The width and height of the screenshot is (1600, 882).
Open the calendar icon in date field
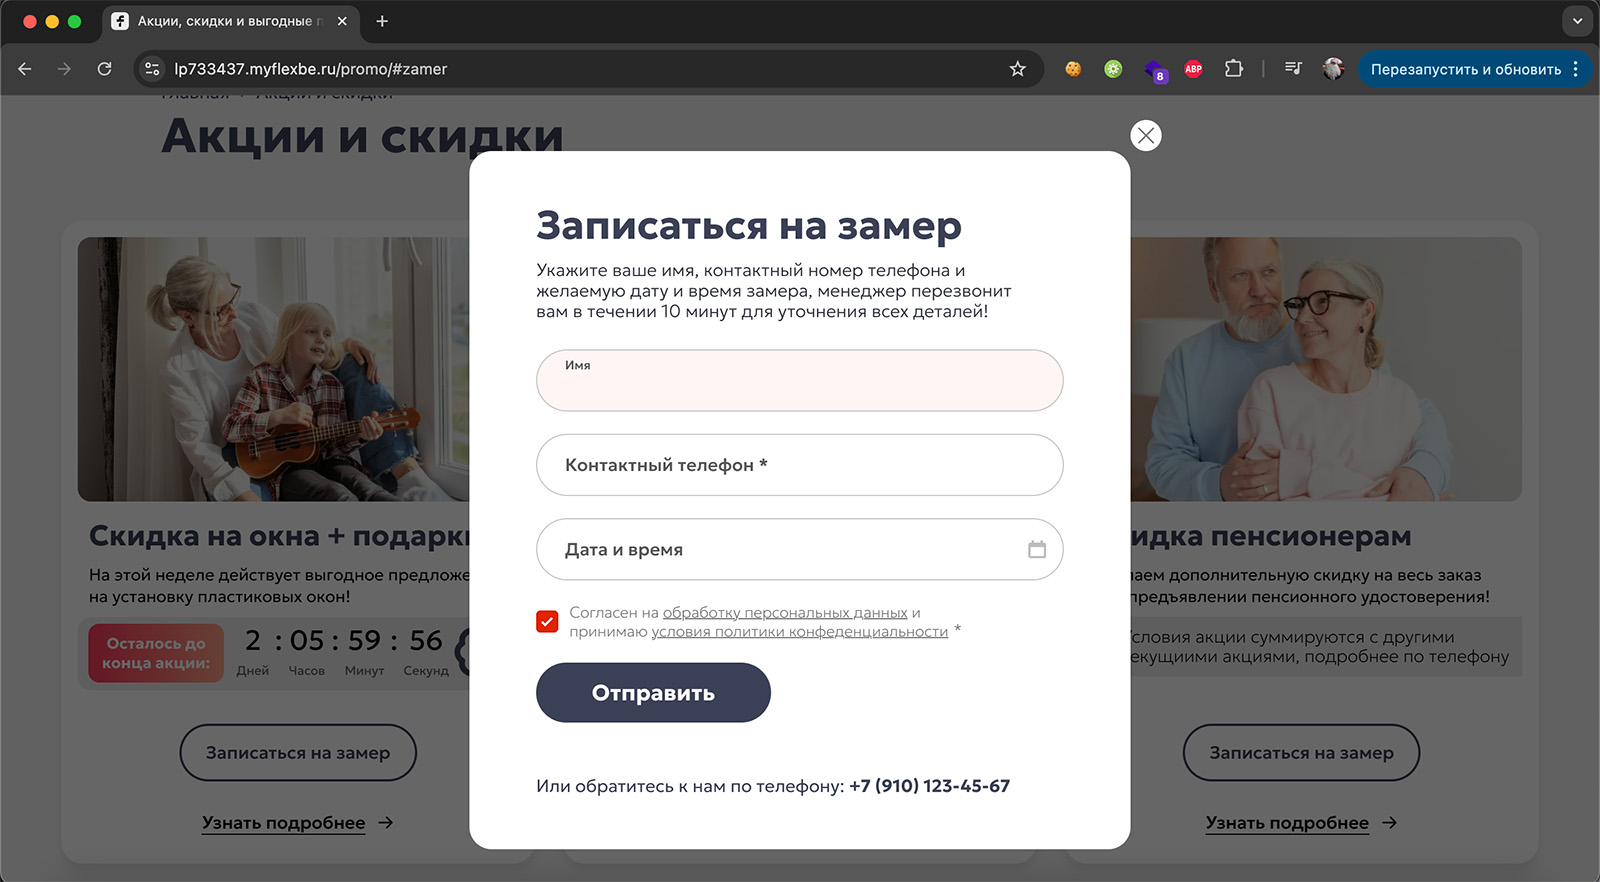(x=1037, y=549)
